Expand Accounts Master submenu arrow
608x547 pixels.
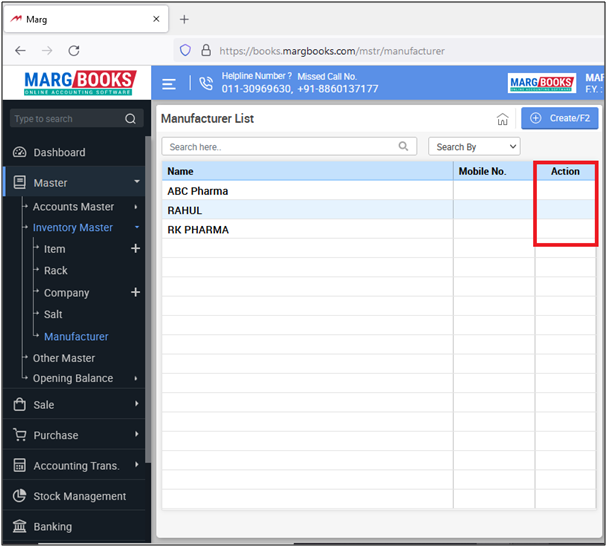coord(136,207)
